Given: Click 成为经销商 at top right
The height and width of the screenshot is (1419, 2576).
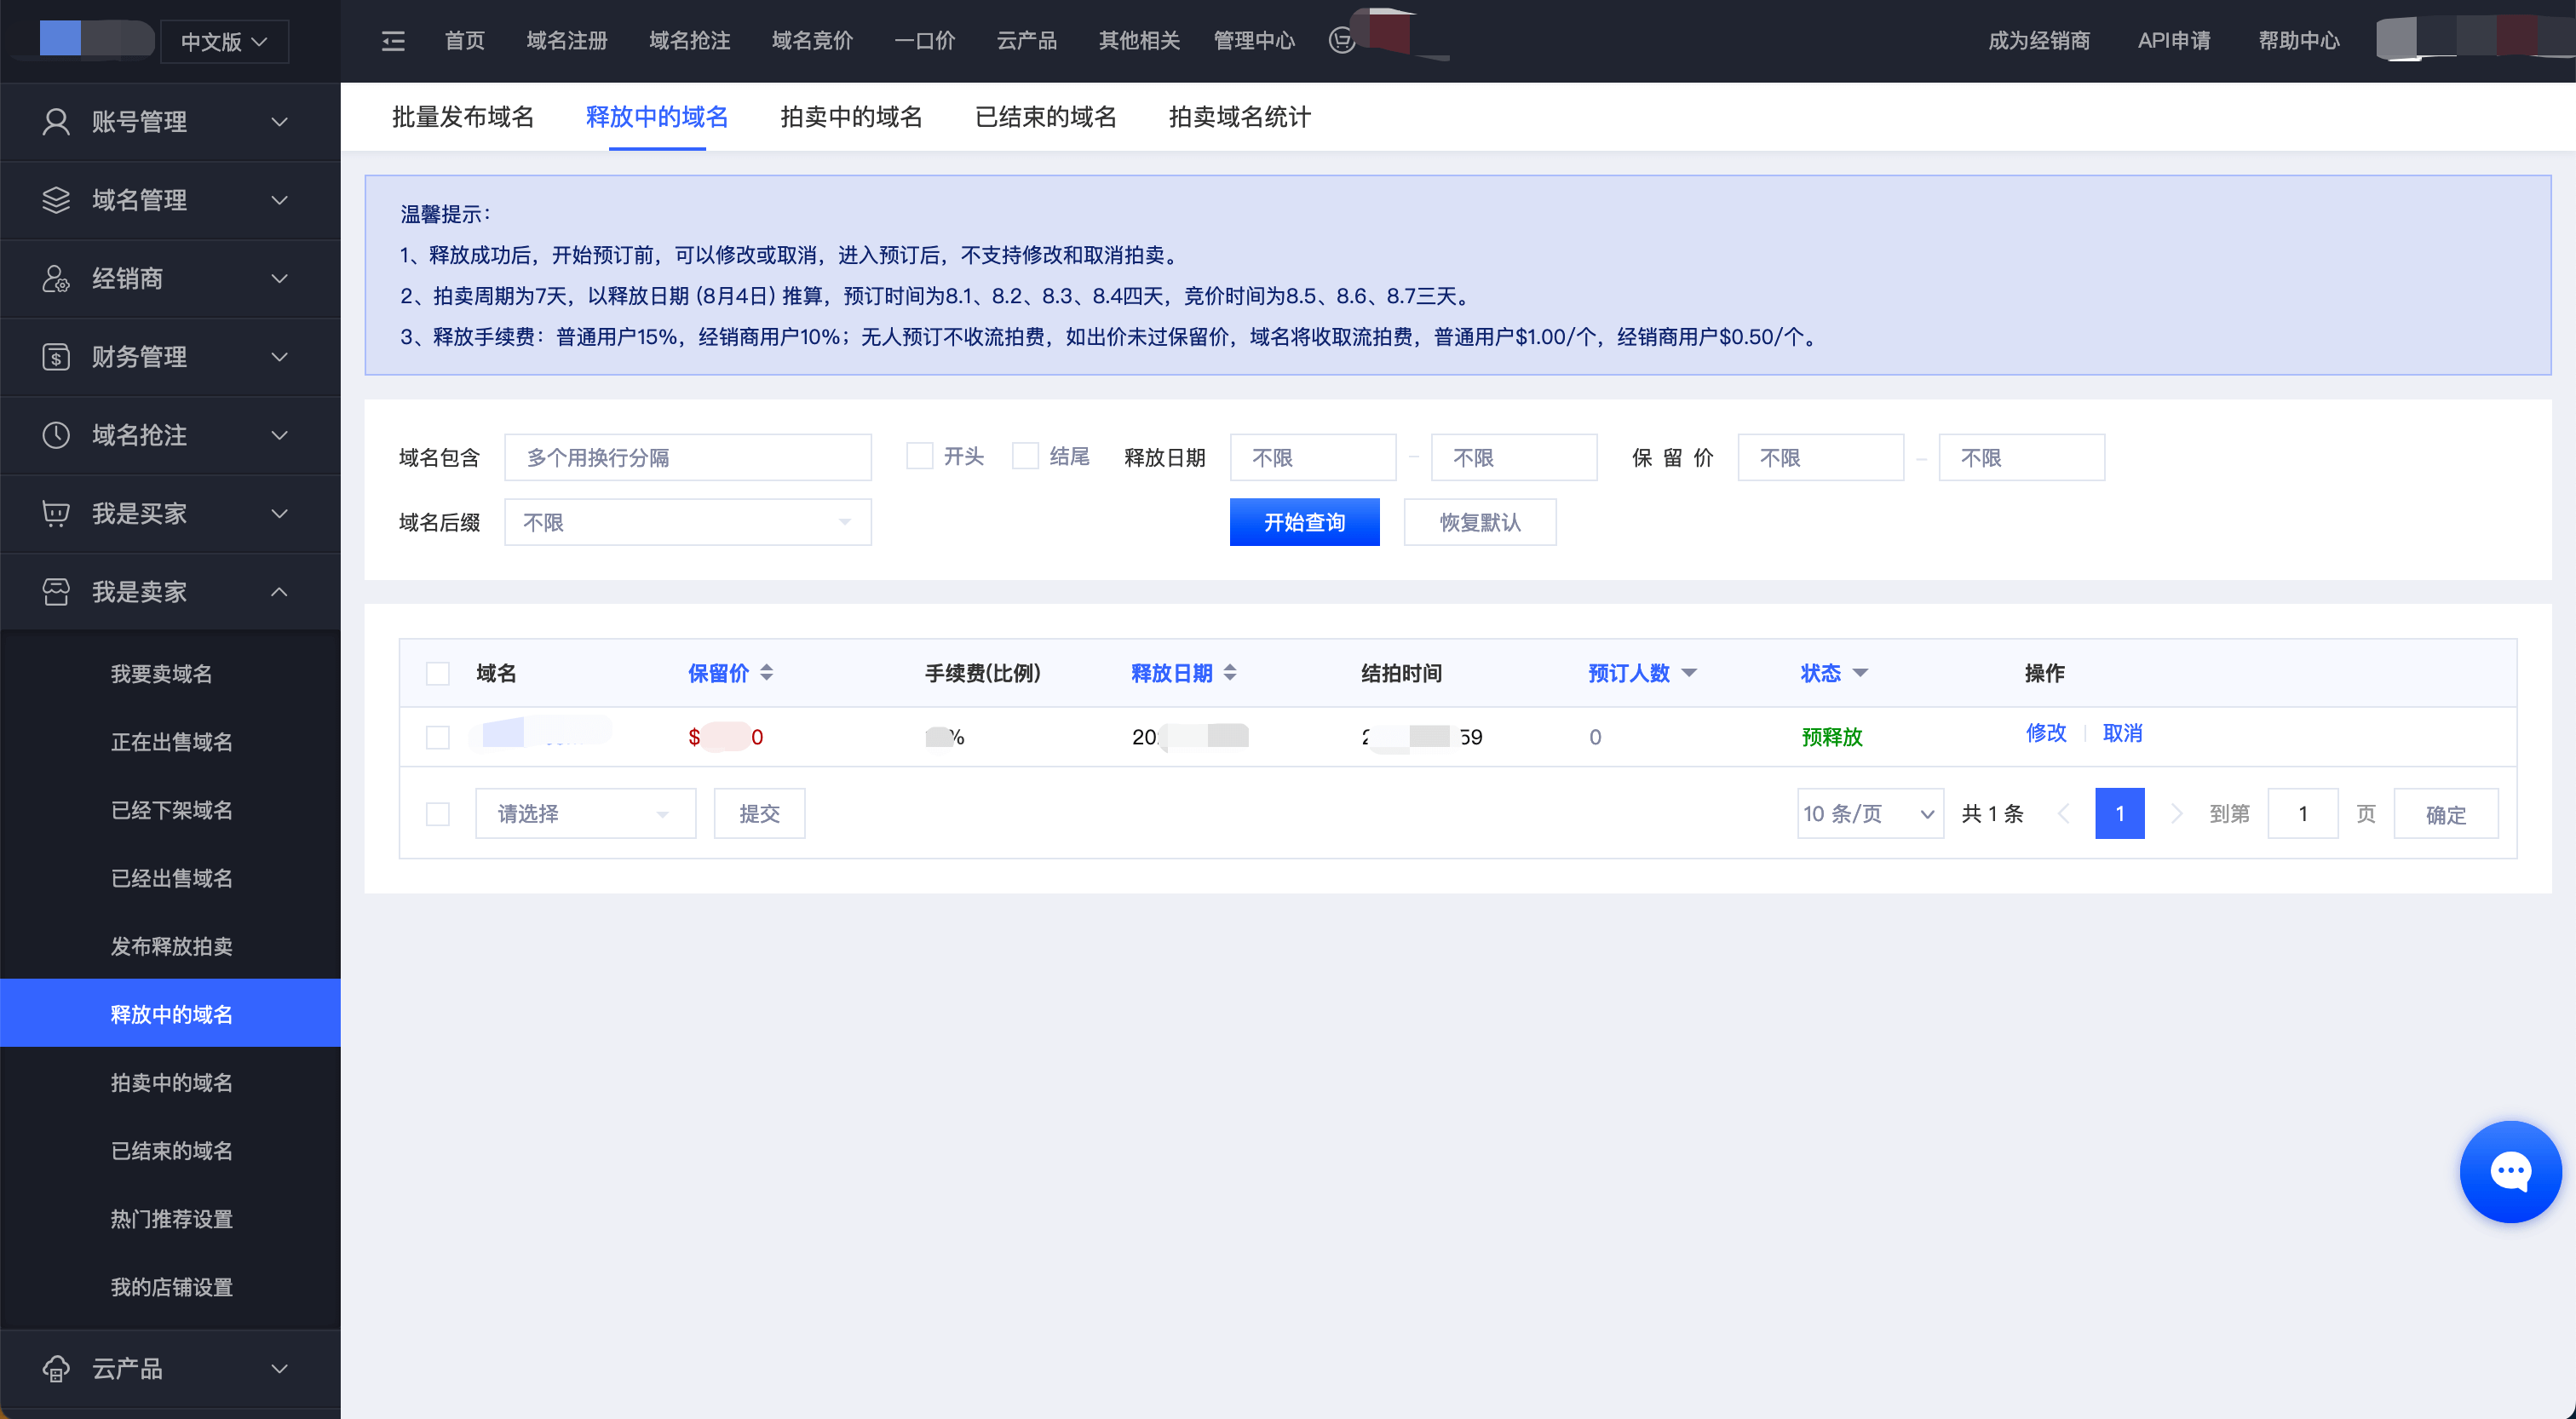Looking at the screenshot, I should pos(2039,41).
